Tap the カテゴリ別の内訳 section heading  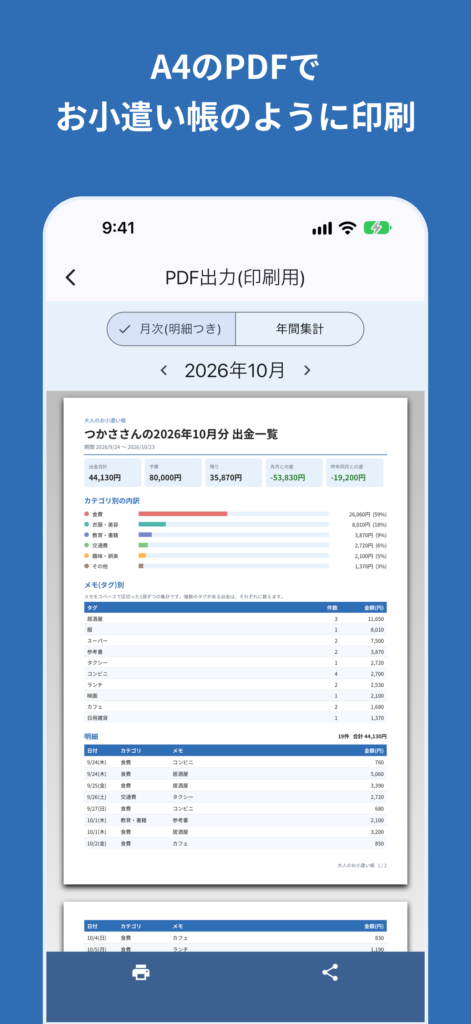tap(111, 500)
